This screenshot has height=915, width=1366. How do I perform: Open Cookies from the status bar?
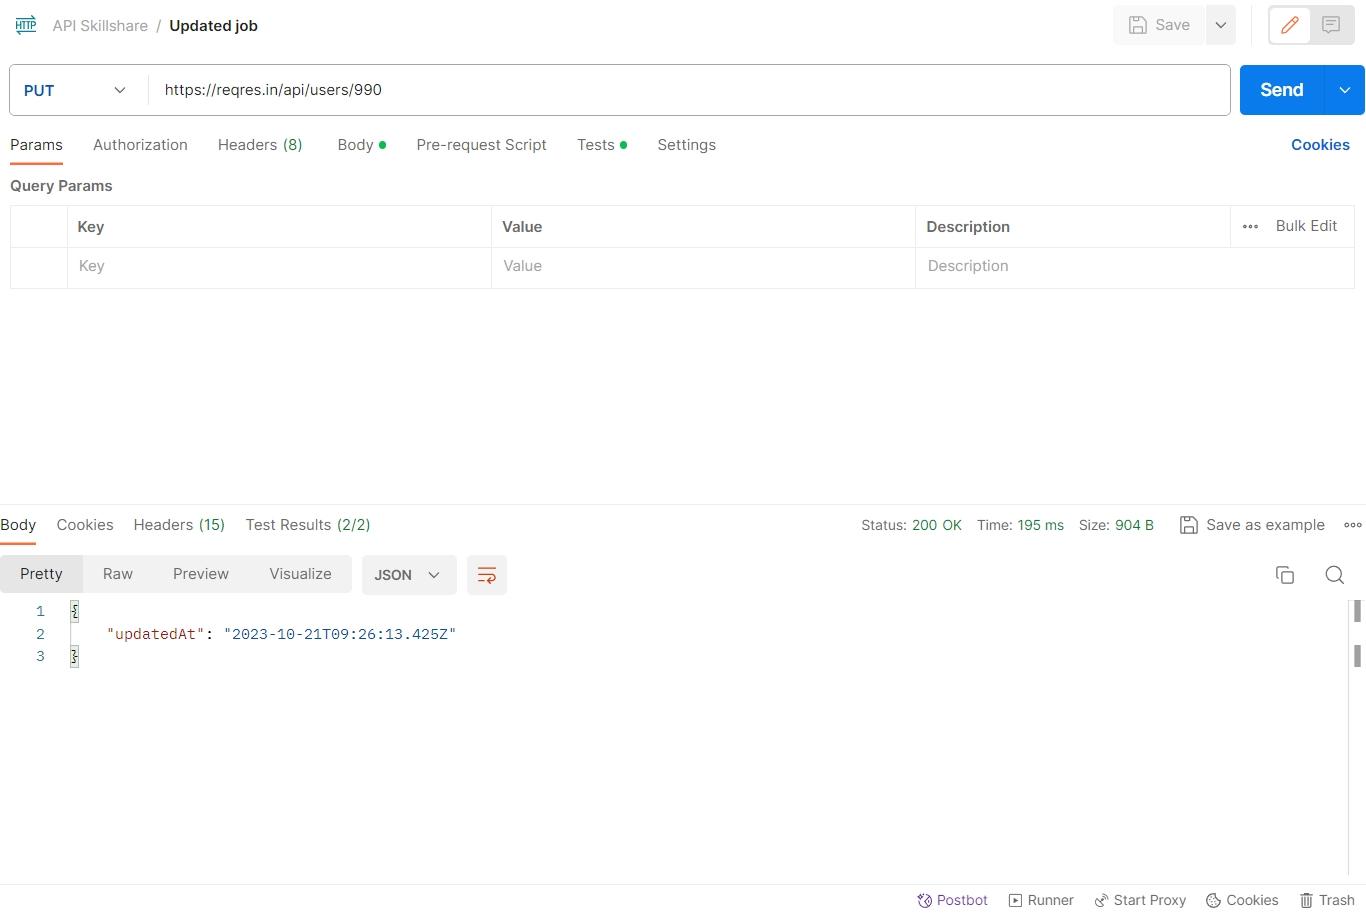[x=1242, y=900]
